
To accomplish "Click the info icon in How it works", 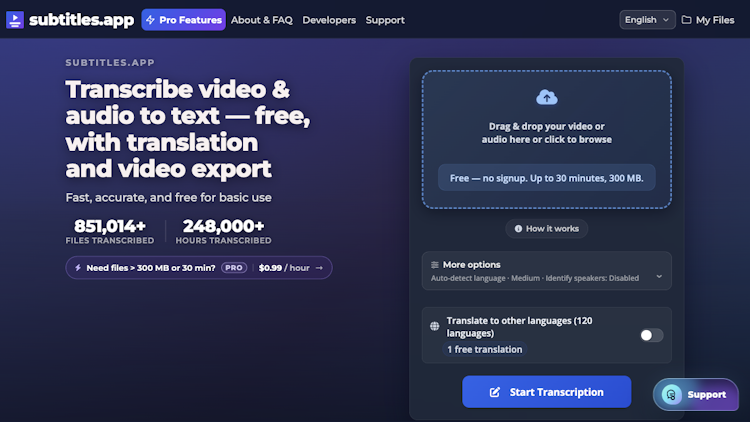I will click(518, 229).
